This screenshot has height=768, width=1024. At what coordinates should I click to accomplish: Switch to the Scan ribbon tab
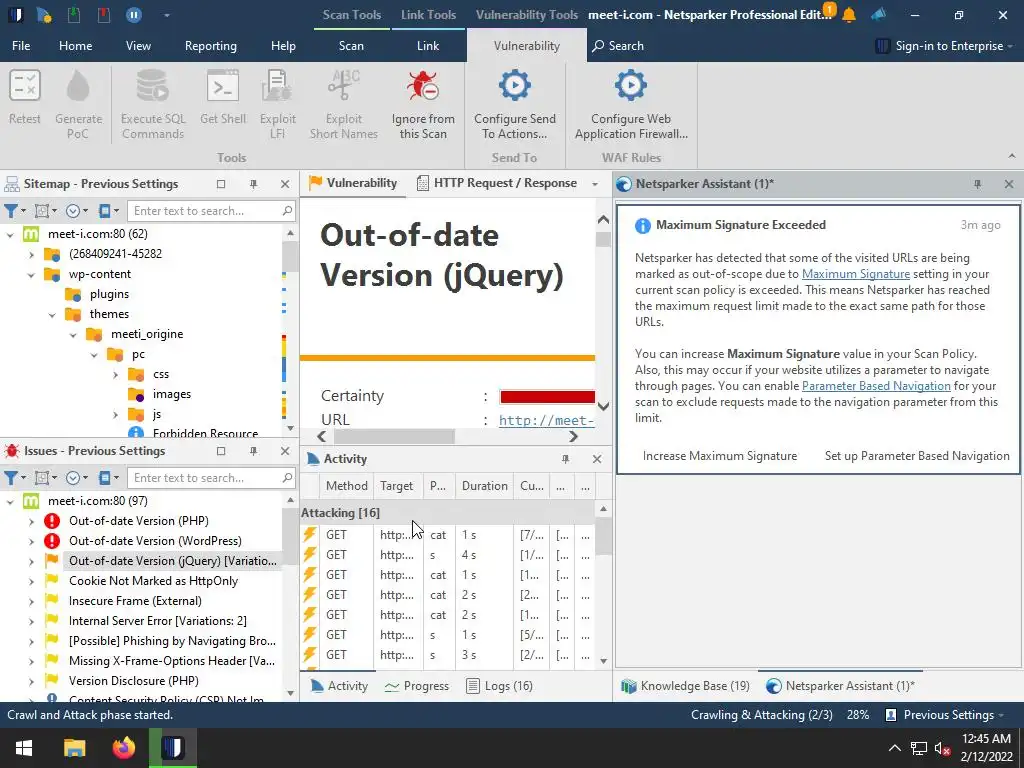coord(351,46)
